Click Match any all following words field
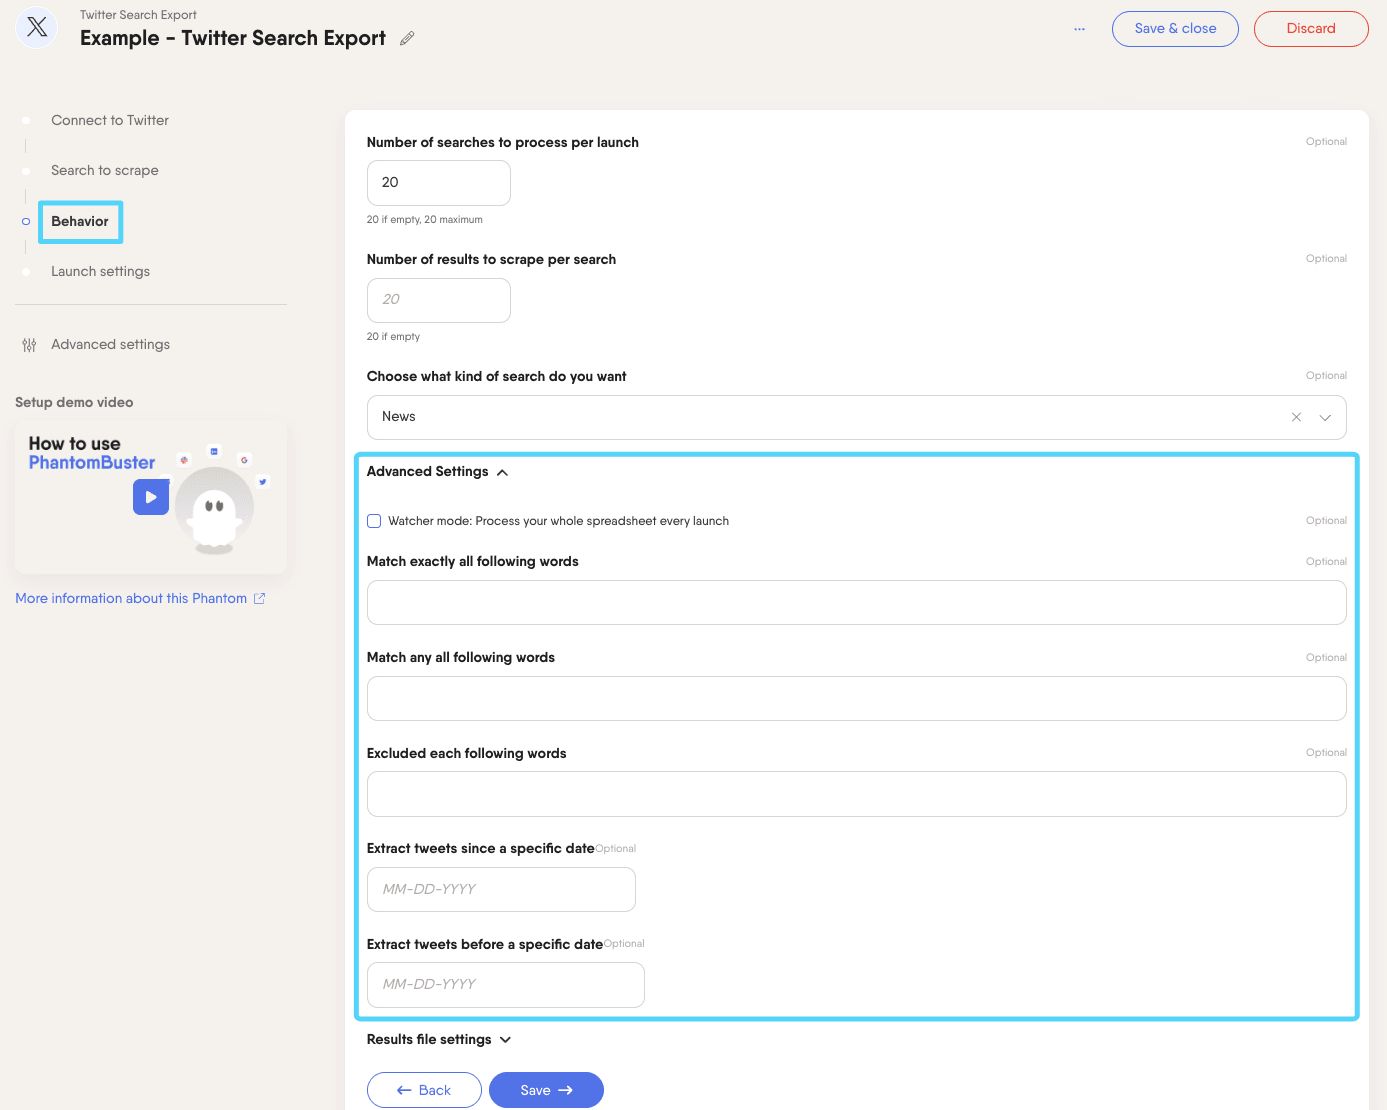This screenshot has width=1387, height=1110. 856,698
